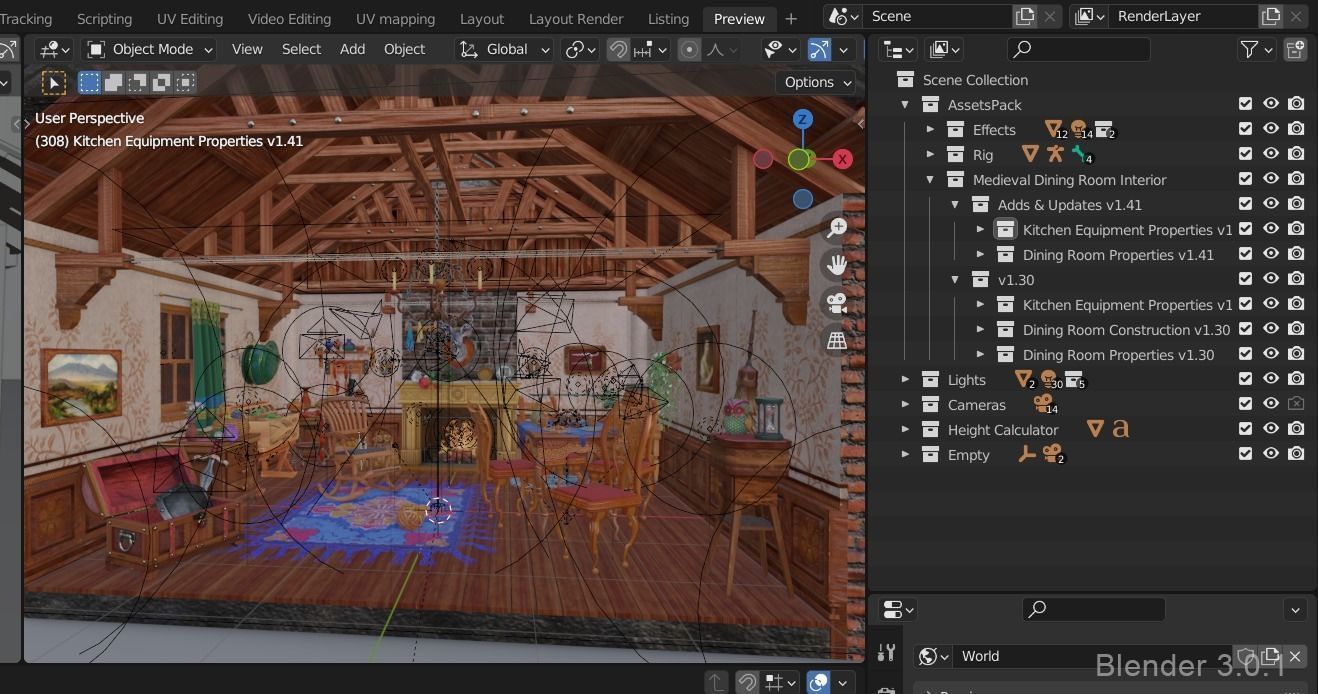This screenshot has height=694, width=1318.
Task: Click the Cameras collection camera data icon
Action: (x=1042, y=404)
